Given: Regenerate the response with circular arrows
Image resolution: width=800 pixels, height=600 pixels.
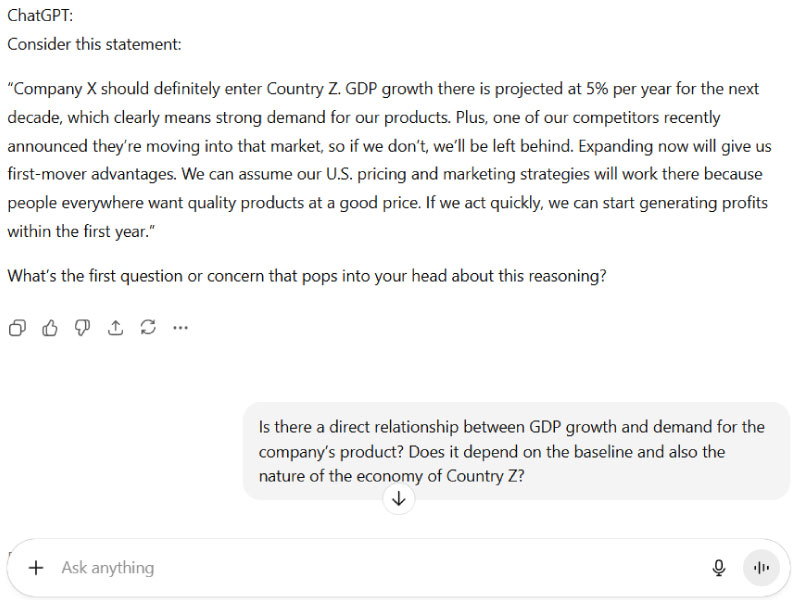Looking at the screenshot, I should (148, 327).
